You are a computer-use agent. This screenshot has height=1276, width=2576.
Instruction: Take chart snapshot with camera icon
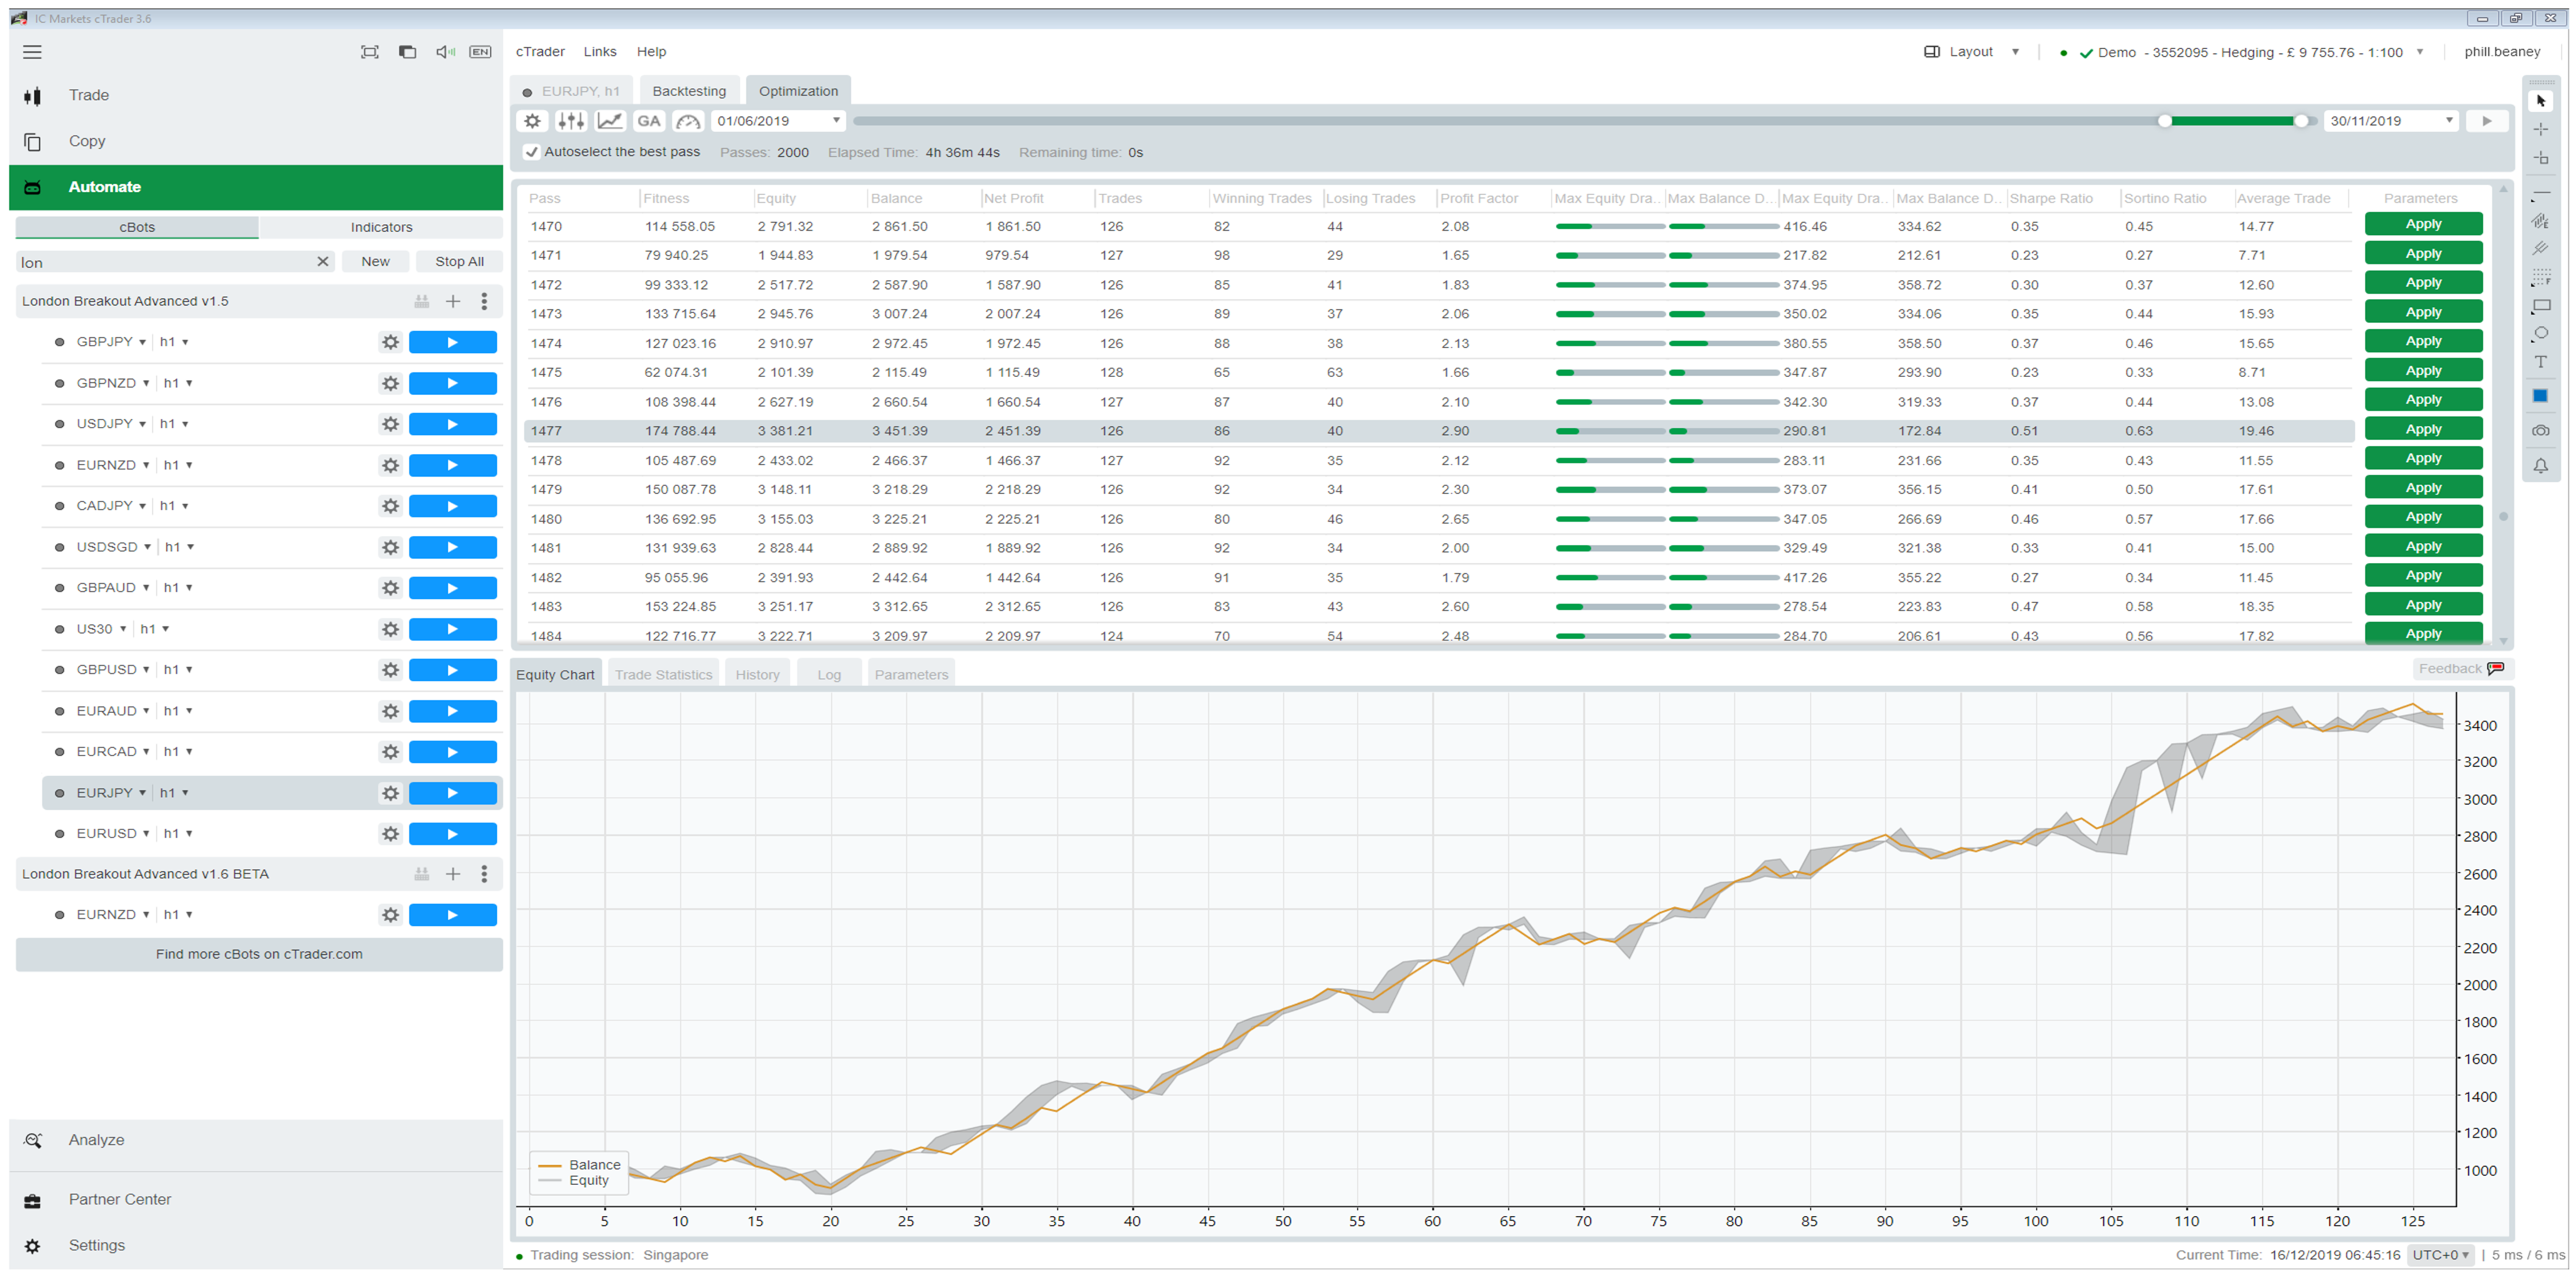pyautogui.click(x=2540, y=431)
